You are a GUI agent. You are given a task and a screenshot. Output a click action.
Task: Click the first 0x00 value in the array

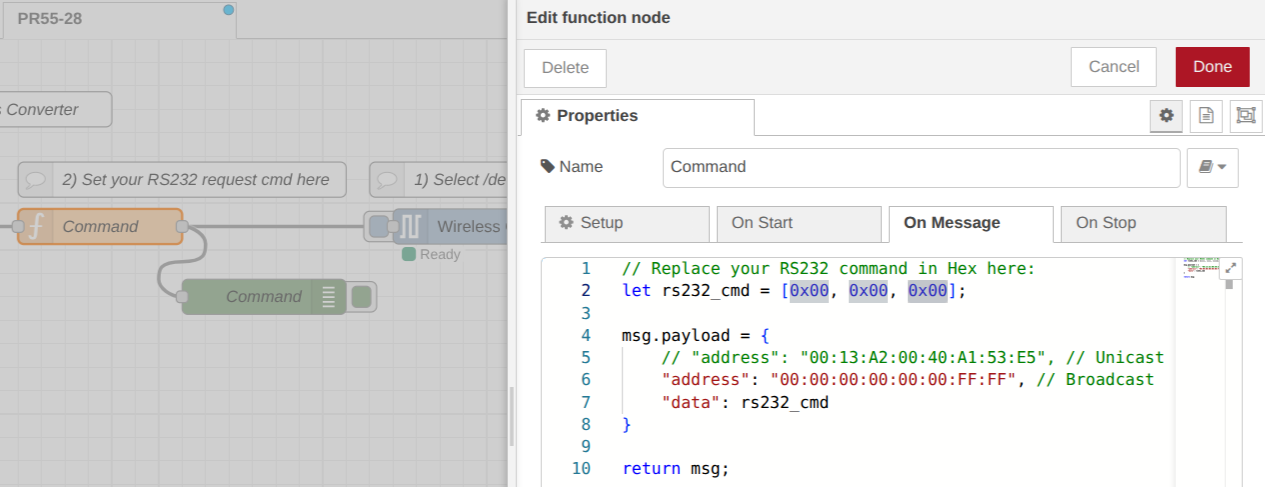click(x=809, y=291)
